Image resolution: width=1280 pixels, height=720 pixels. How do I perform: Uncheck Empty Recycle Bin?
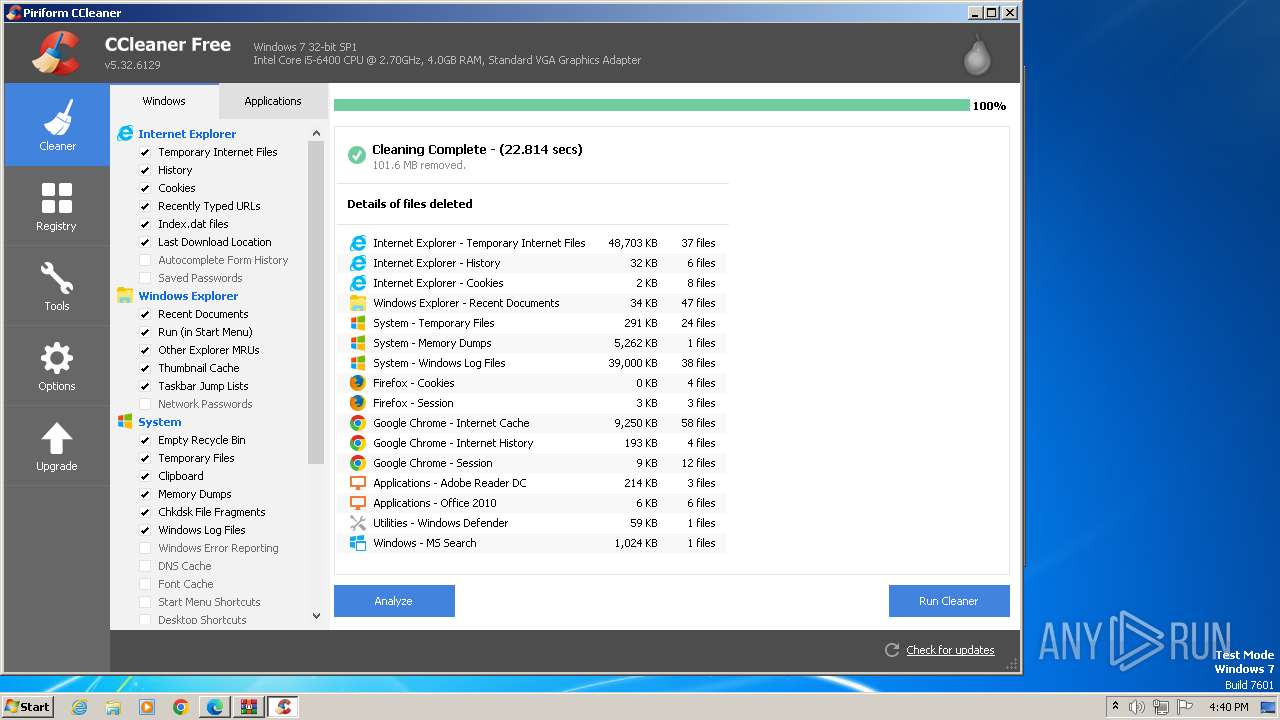[x=145, y=440]
